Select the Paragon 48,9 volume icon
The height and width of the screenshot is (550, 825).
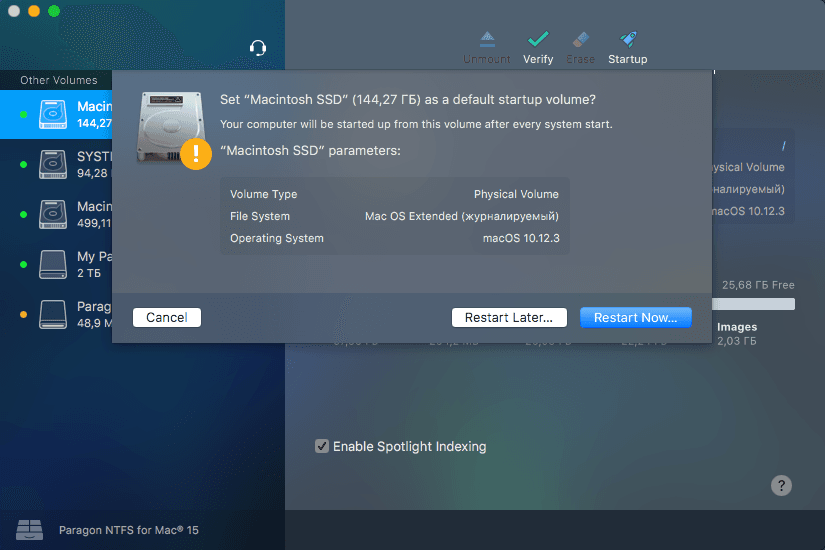coord(53,314)
